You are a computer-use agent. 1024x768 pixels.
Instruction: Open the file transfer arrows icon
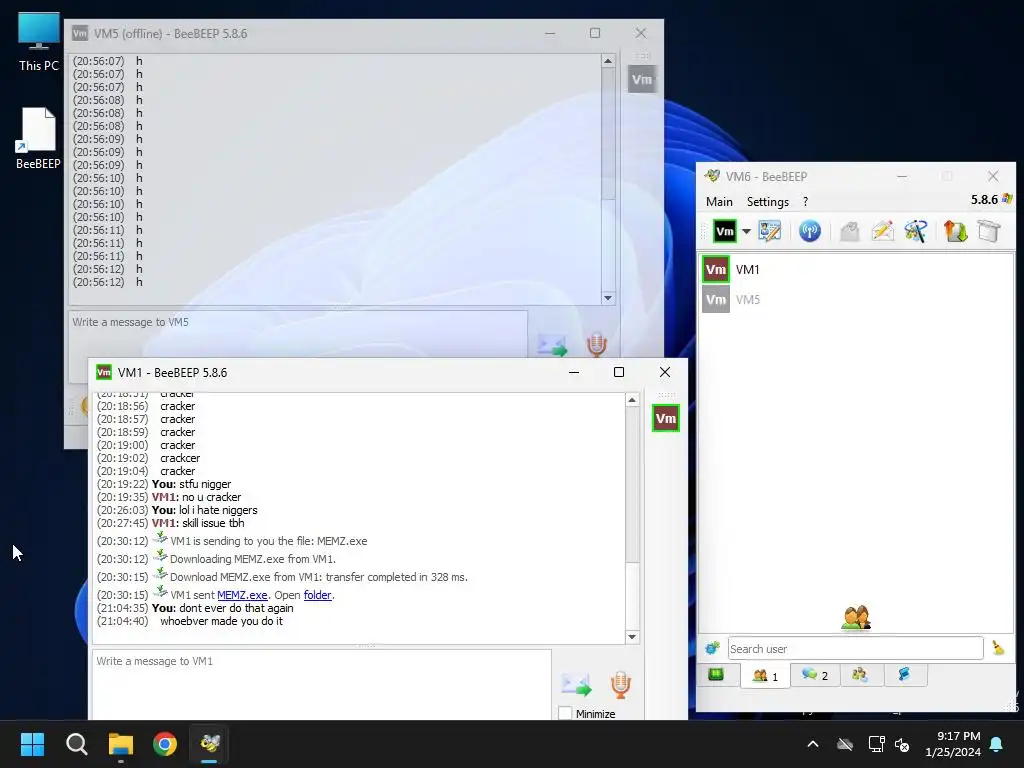tap(955, 231)
